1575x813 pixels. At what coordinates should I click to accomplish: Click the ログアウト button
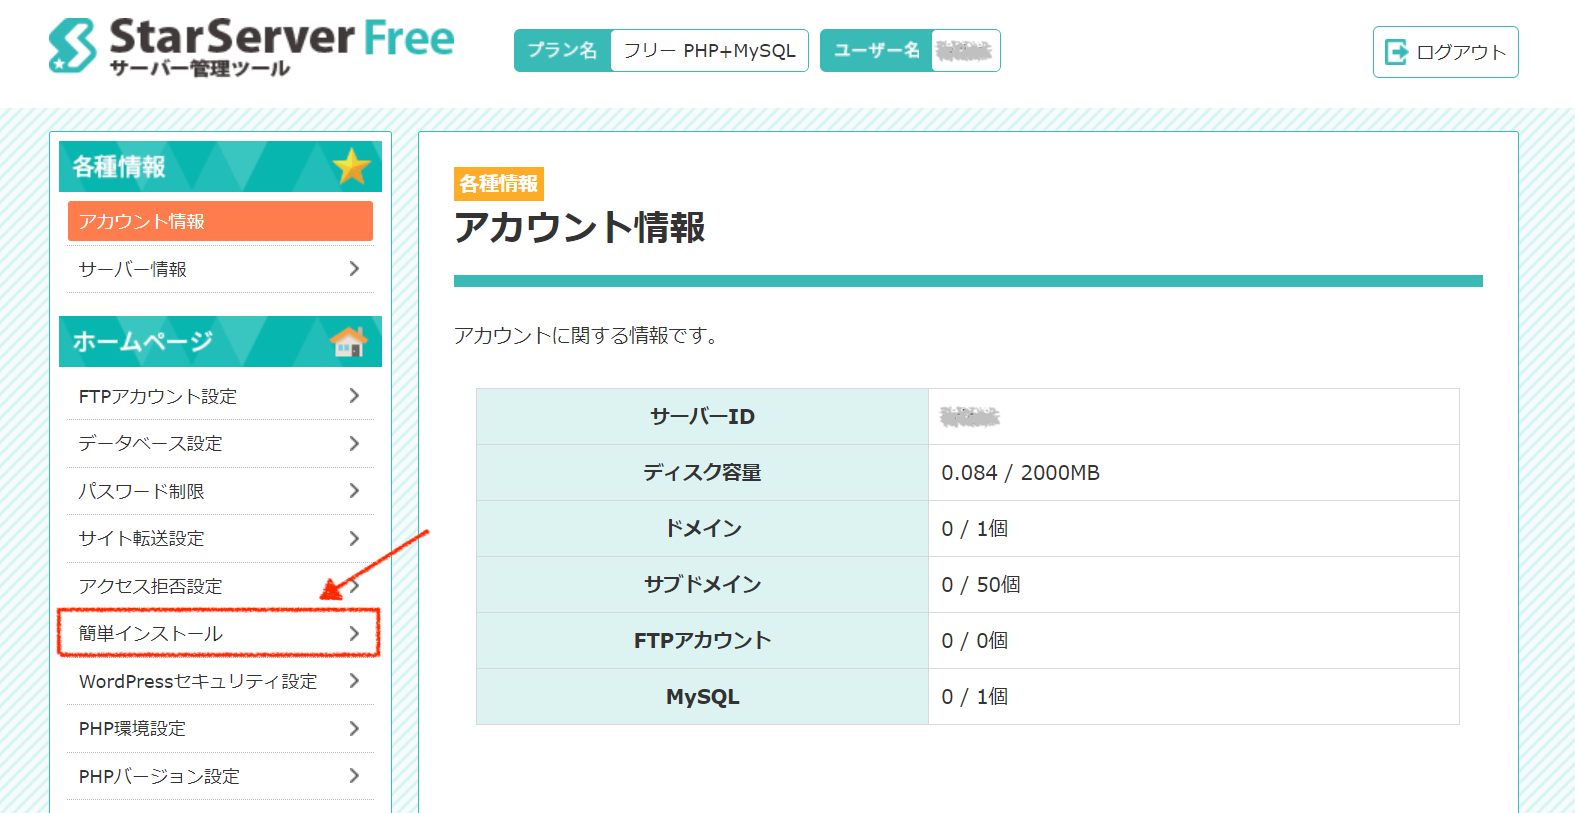click(1445, 52)
